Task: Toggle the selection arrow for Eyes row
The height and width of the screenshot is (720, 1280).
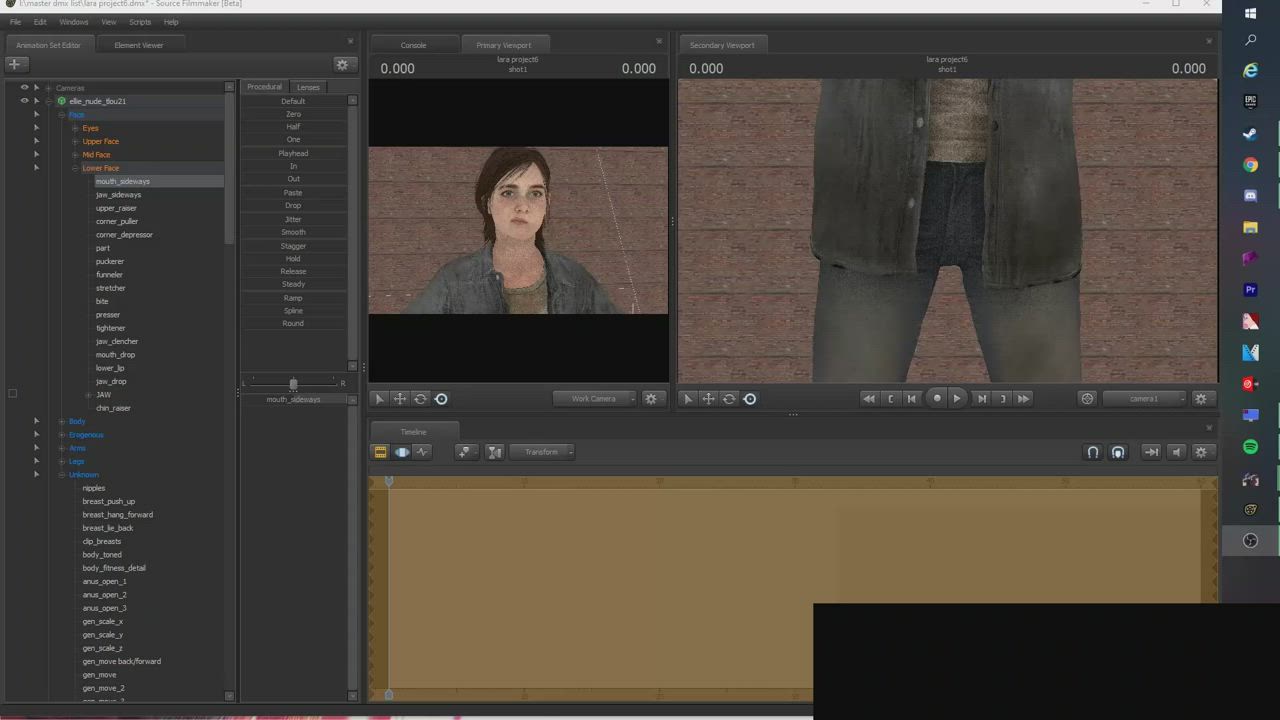Action: click(x=37, y=128)
